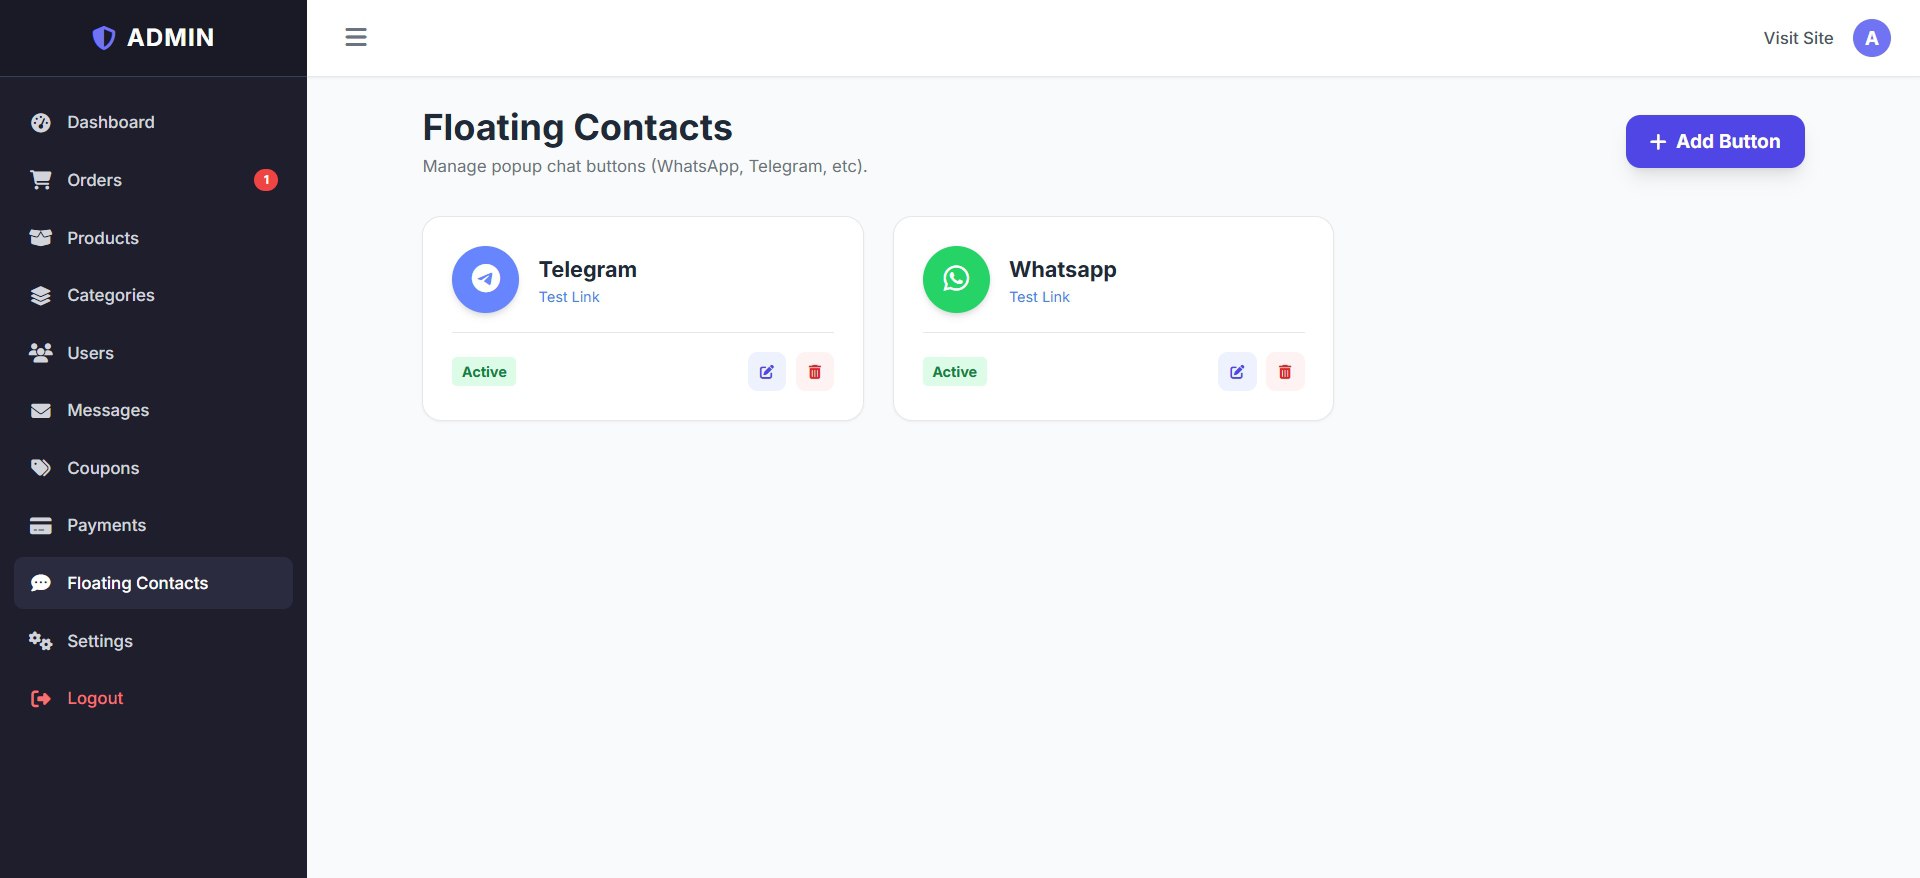Edit the Whatsapp contact button
This screenshot has height=878, width=1920.
(x=1237, y=372)
